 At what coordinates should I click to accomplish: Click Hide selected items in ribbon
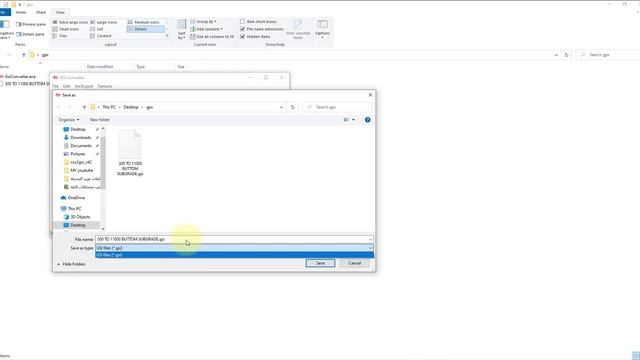click(298, 29)
